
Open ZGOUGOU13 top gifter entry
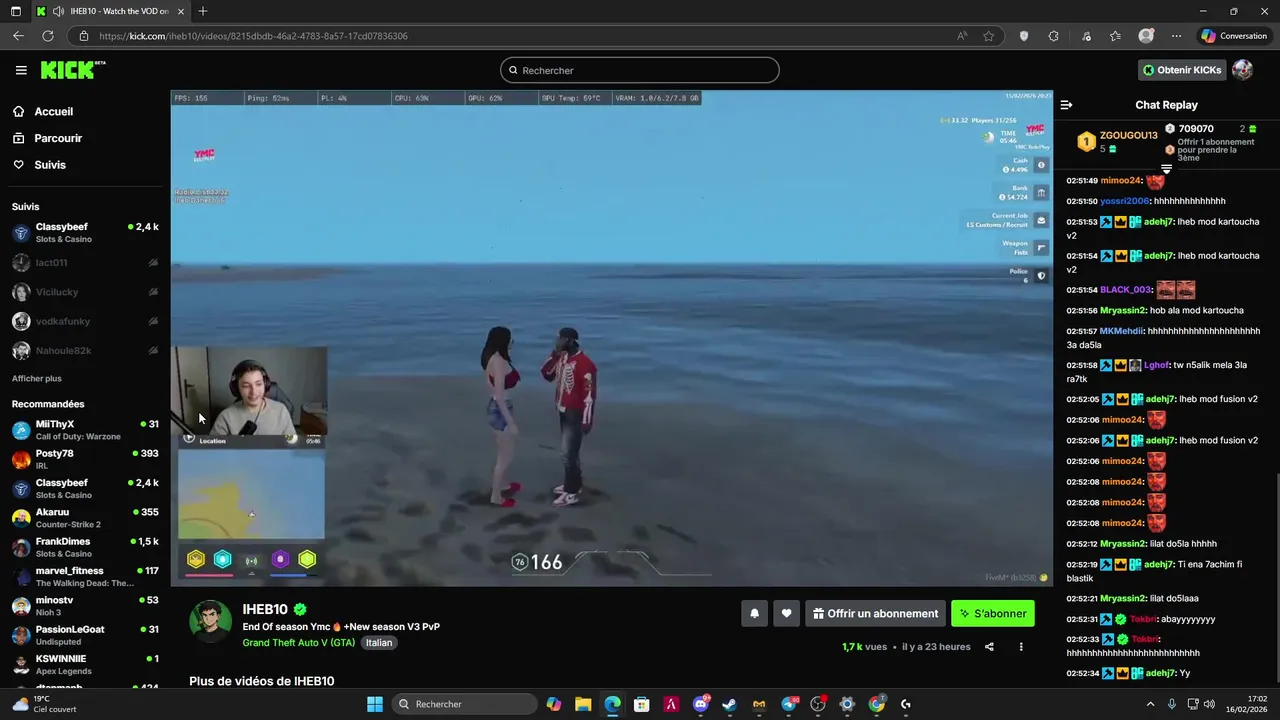(1117, 141)
